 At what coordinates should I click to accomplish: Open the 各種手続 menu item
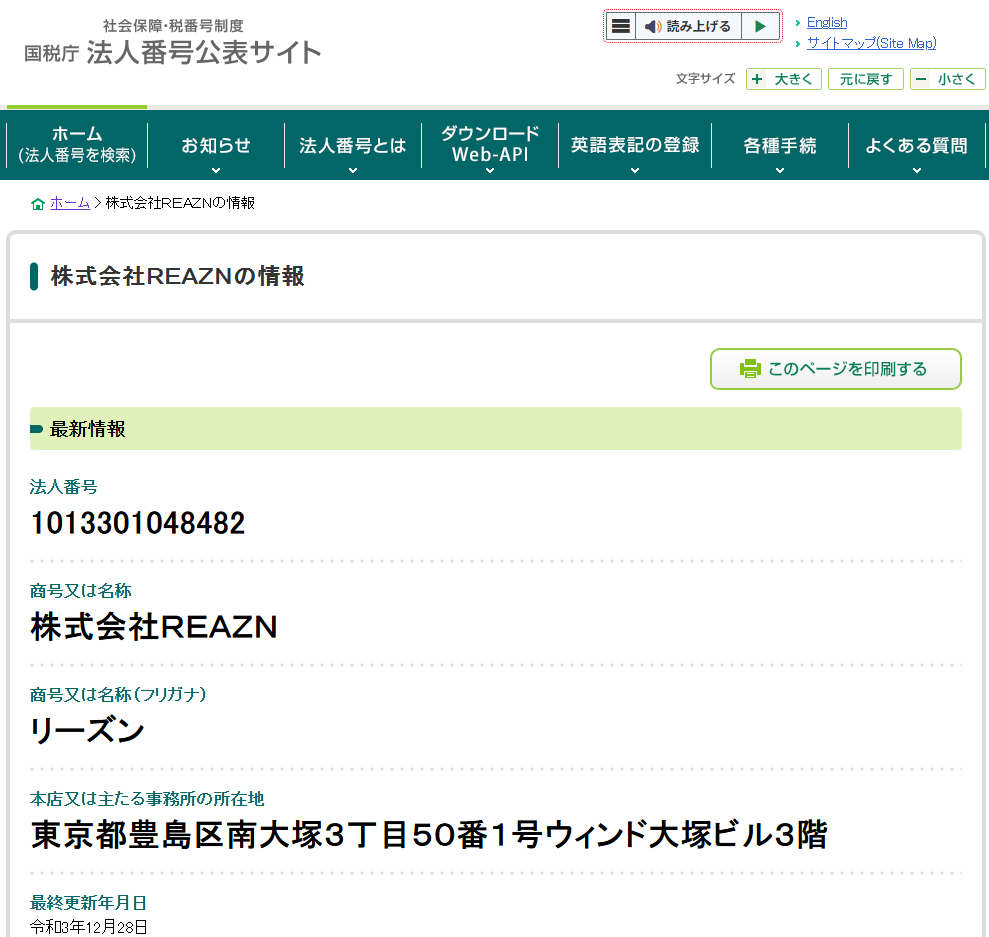(780, 145)
